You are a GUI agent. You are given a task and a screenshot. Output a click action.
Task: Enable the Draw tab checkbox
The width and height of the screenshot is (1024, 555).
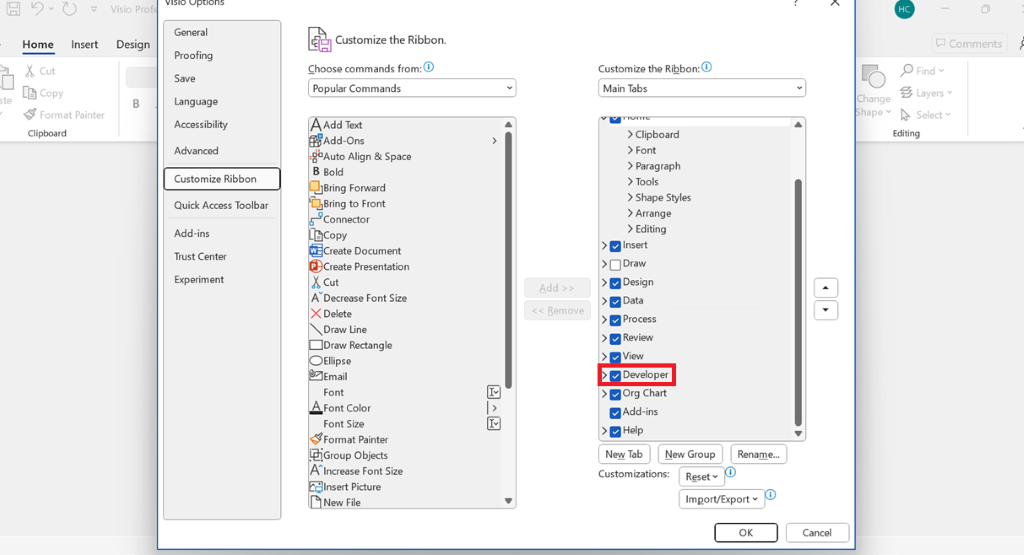click(x=615, y=264)
